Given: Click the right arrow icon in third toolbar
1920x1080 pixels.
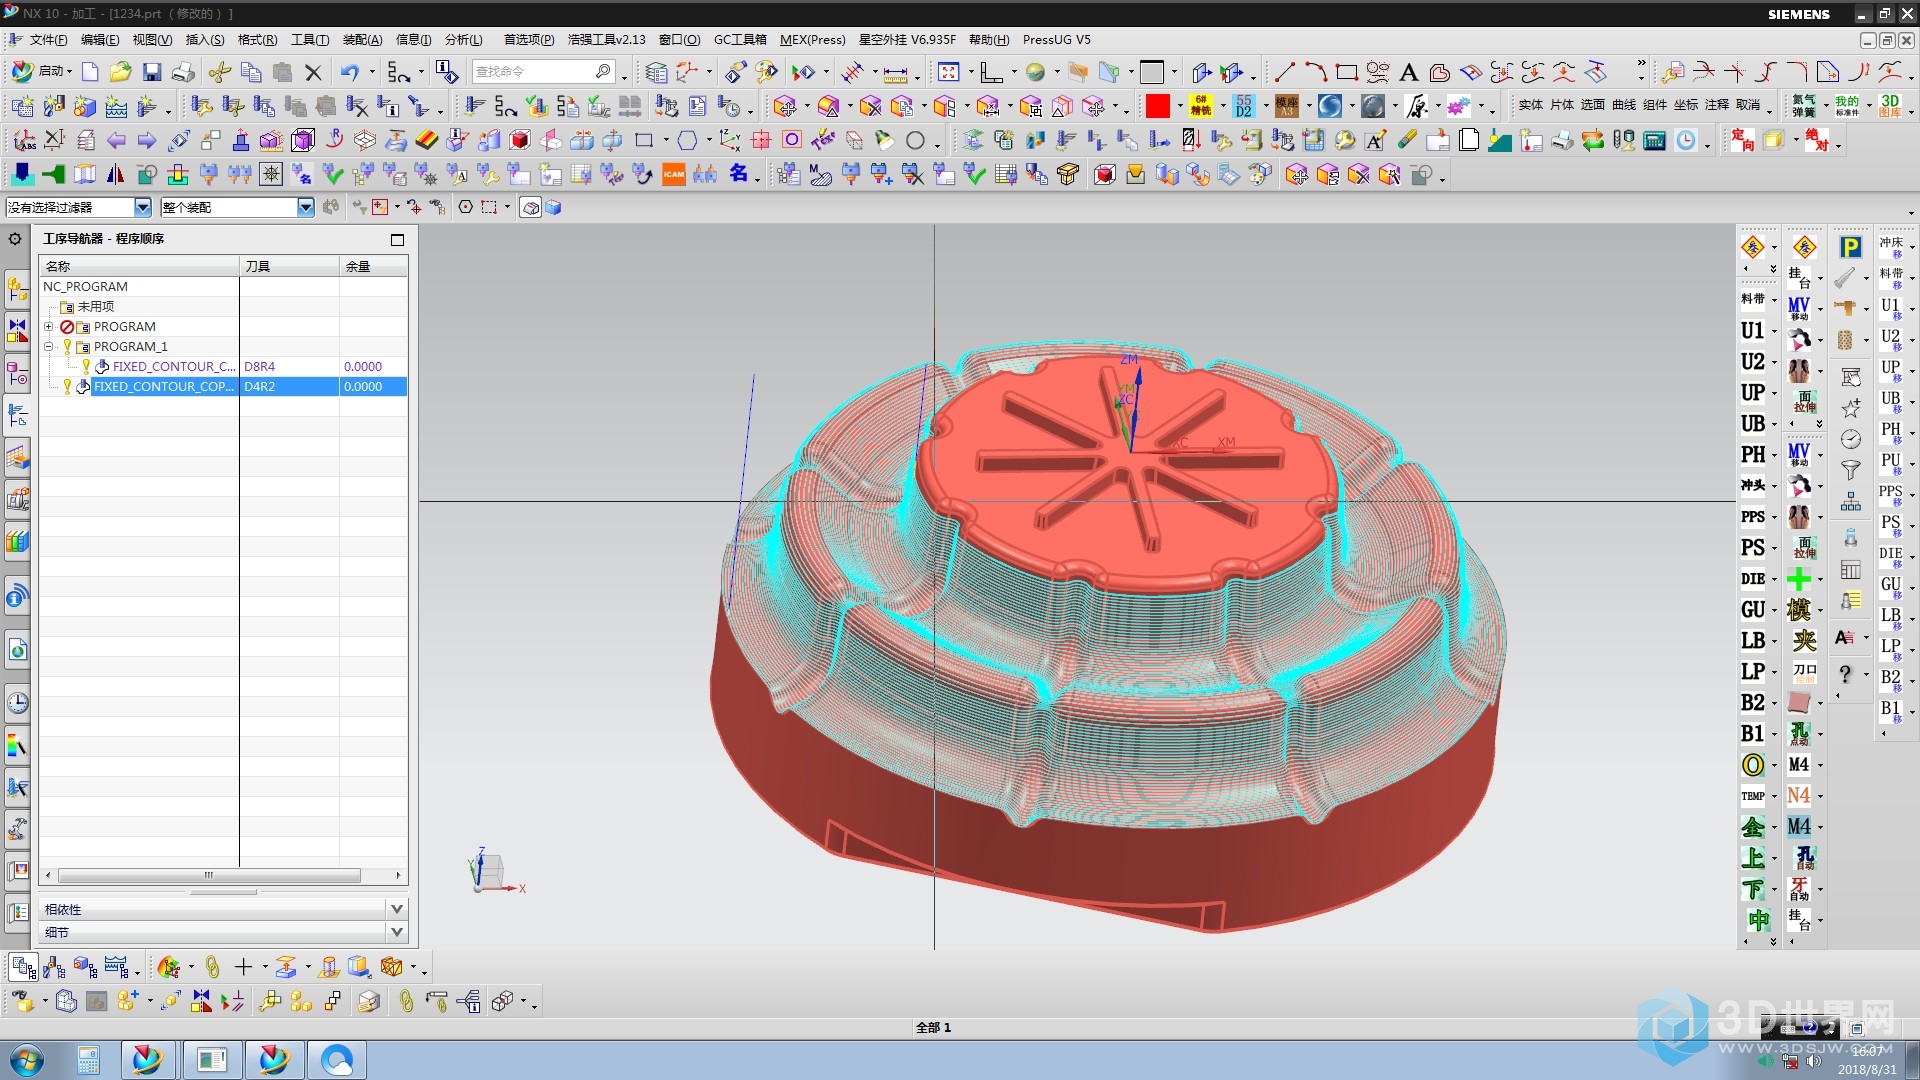Looking at the screenshot, I should (x=147, y=141).
